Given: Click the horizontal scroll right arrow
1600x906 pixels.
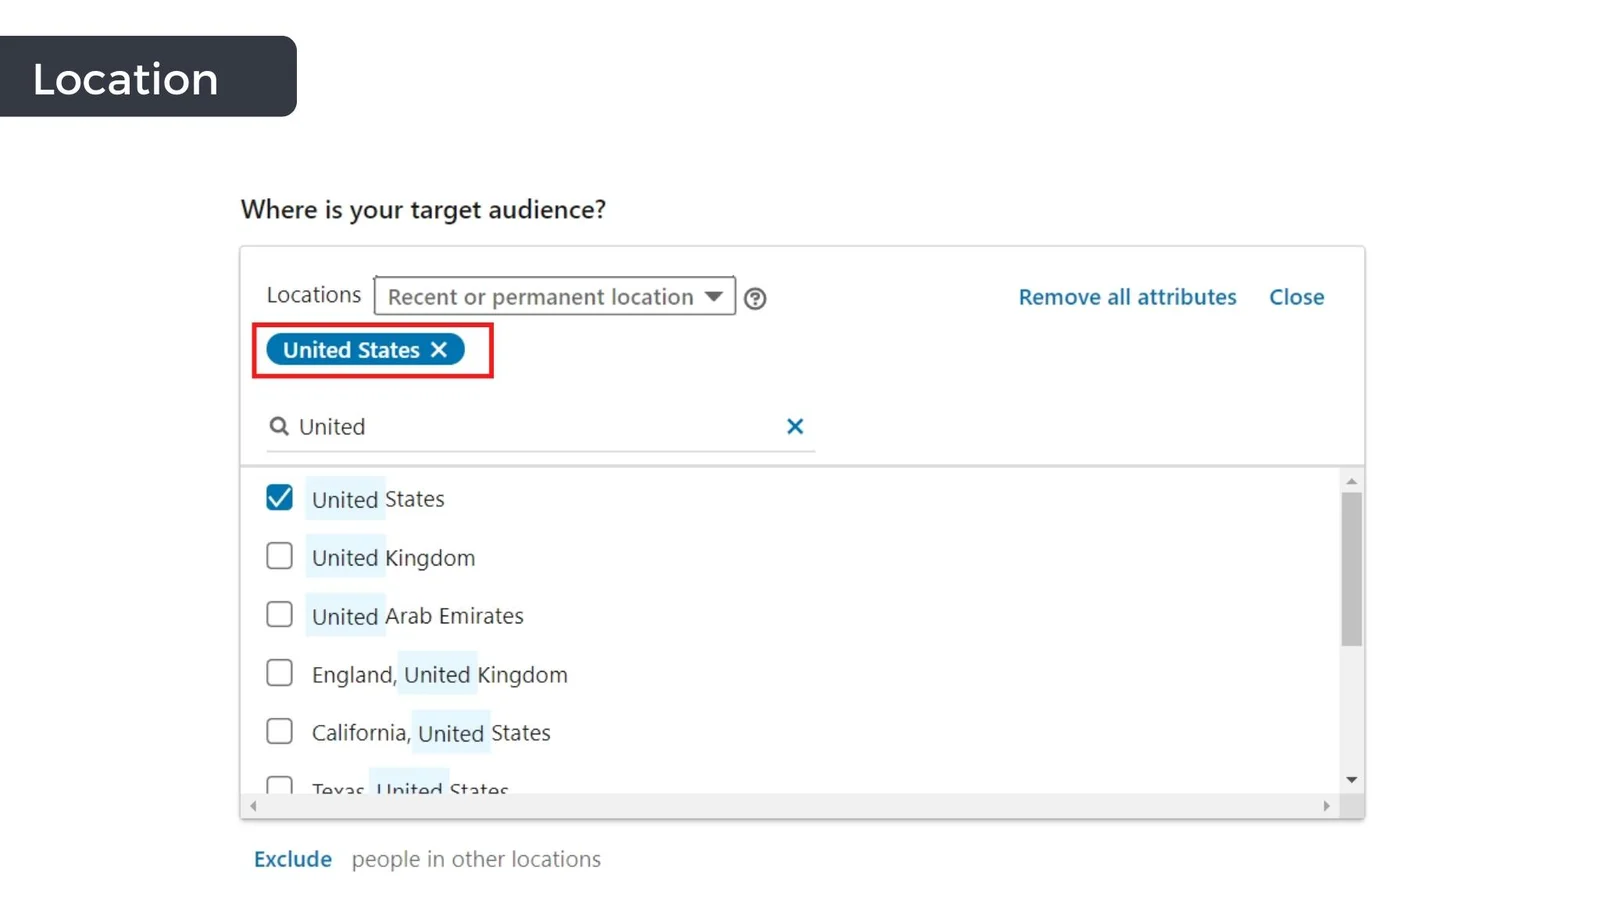Looking at the screenshot, I should (x=1327, y=806).
